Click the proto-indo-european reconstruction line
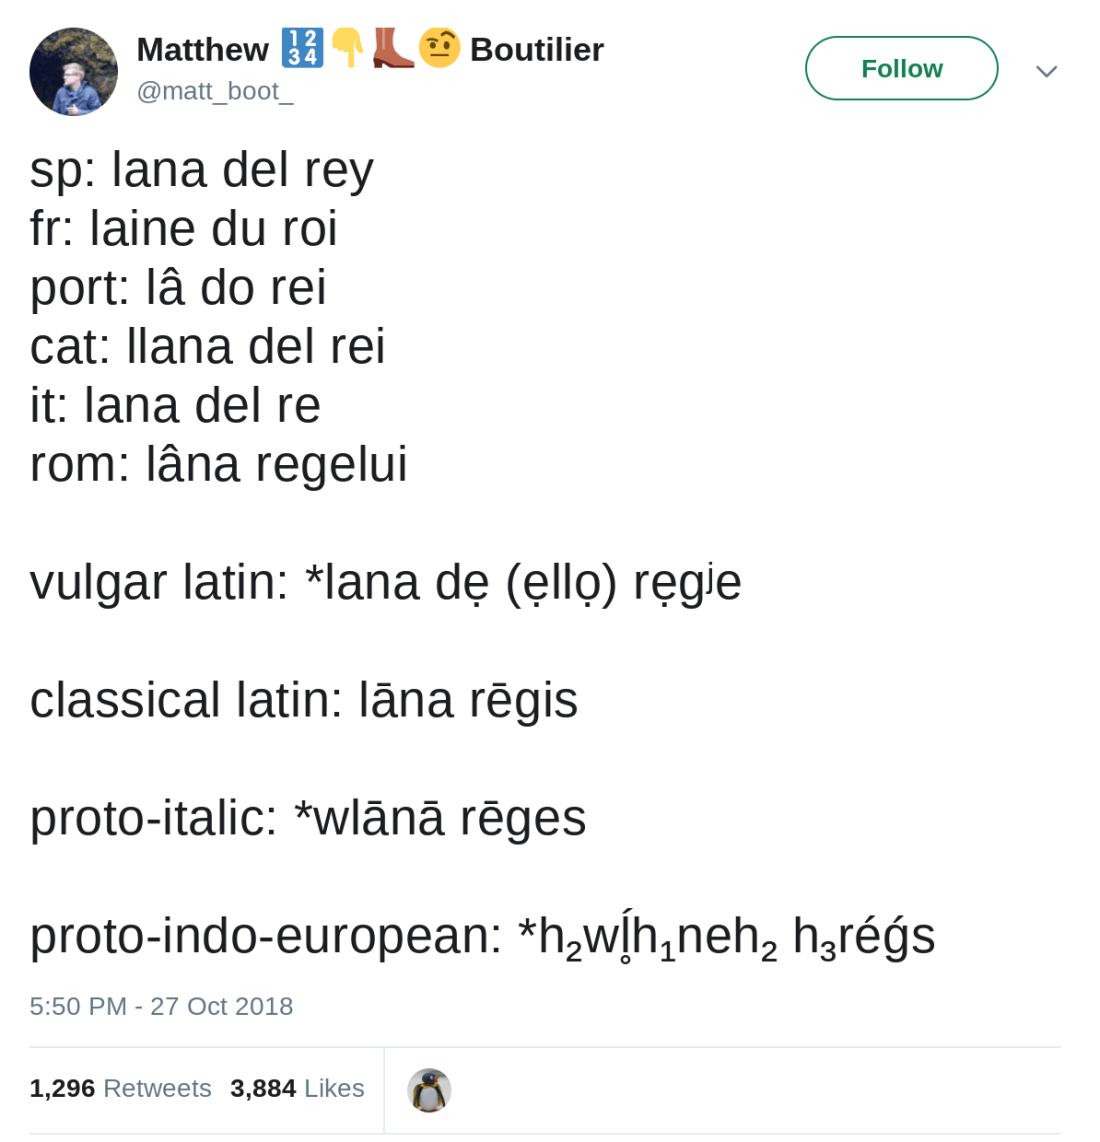 pos(482,937)
